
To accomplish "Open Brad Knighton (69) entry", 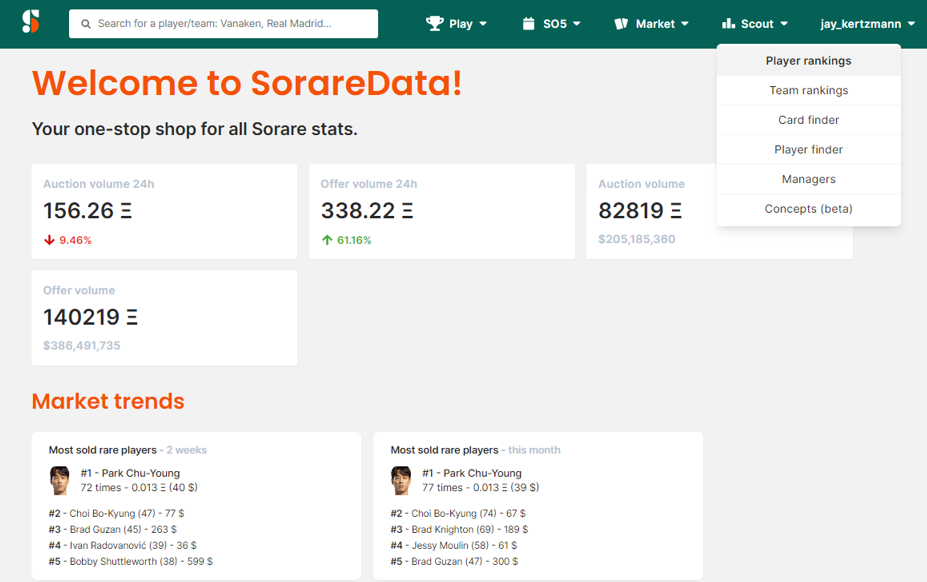I will click(x=459, y=529).
